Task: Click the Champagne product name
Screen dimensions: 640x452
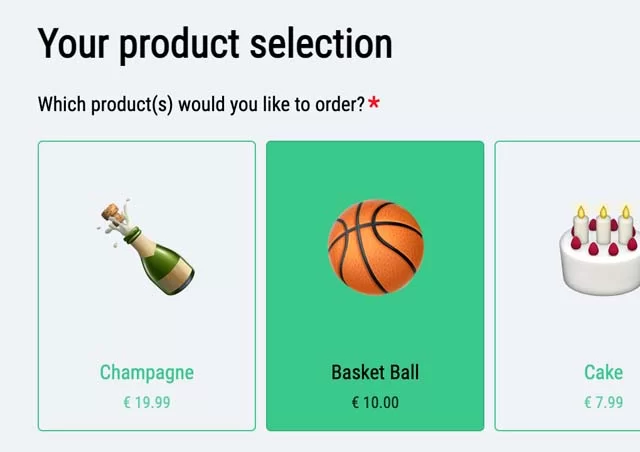Action: coord(147,373)
